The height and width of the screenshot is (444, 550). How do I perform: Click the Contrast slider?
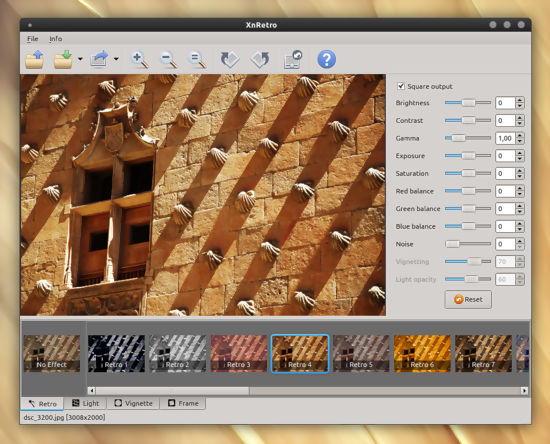pos(468,120)
